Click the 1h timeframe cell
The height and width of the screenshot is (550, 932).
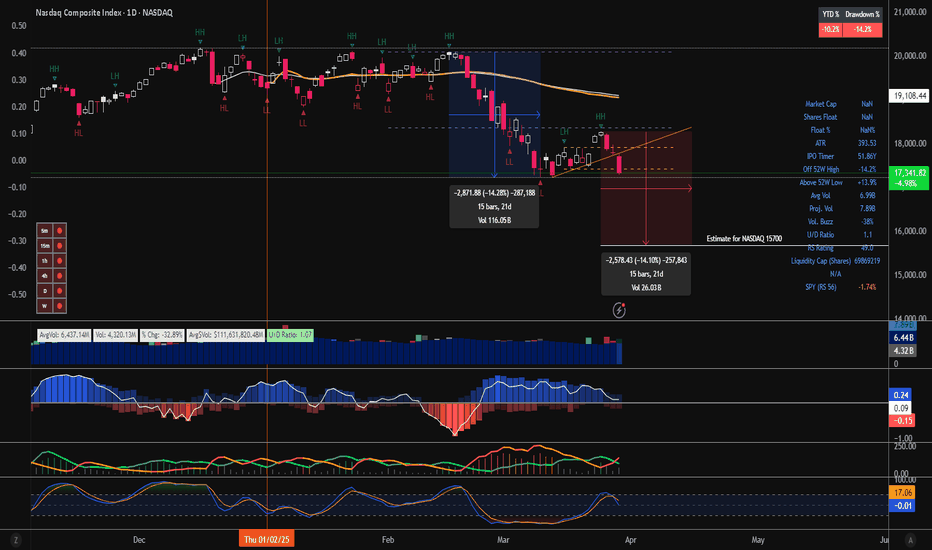click(45, 260)
